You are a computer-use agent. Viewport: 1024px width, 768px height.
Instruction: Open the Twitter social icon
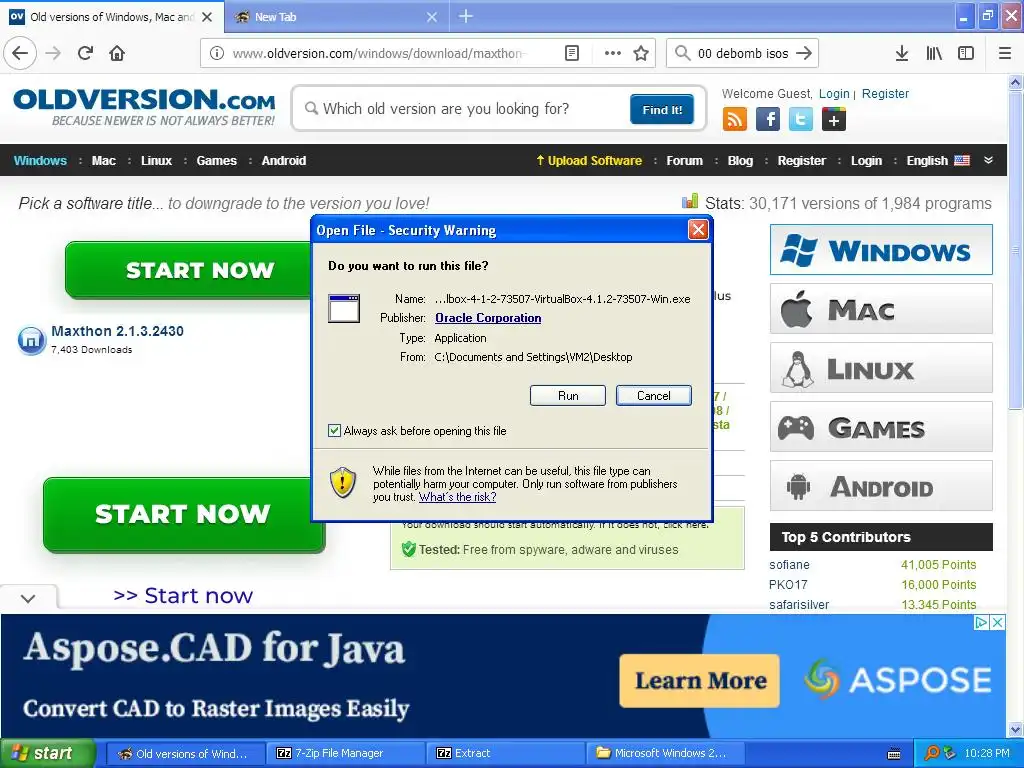tap(801, 120)
